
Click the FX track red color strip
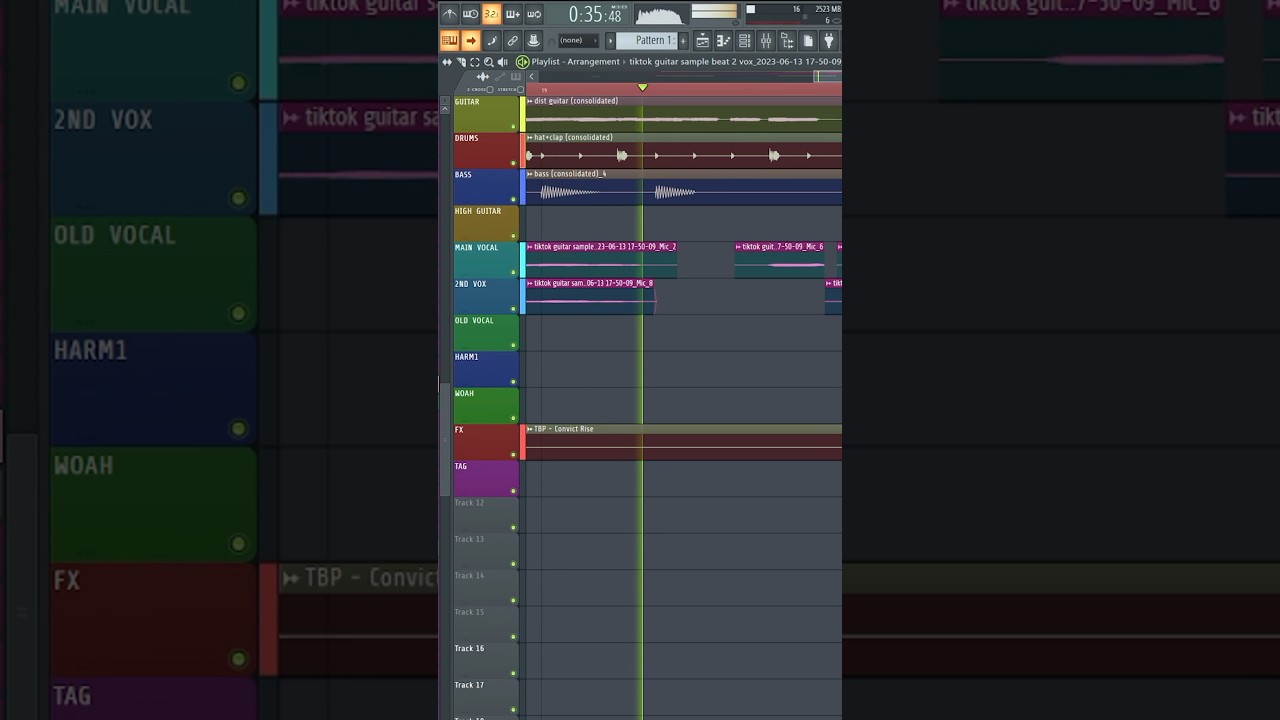tap(522, 443)
